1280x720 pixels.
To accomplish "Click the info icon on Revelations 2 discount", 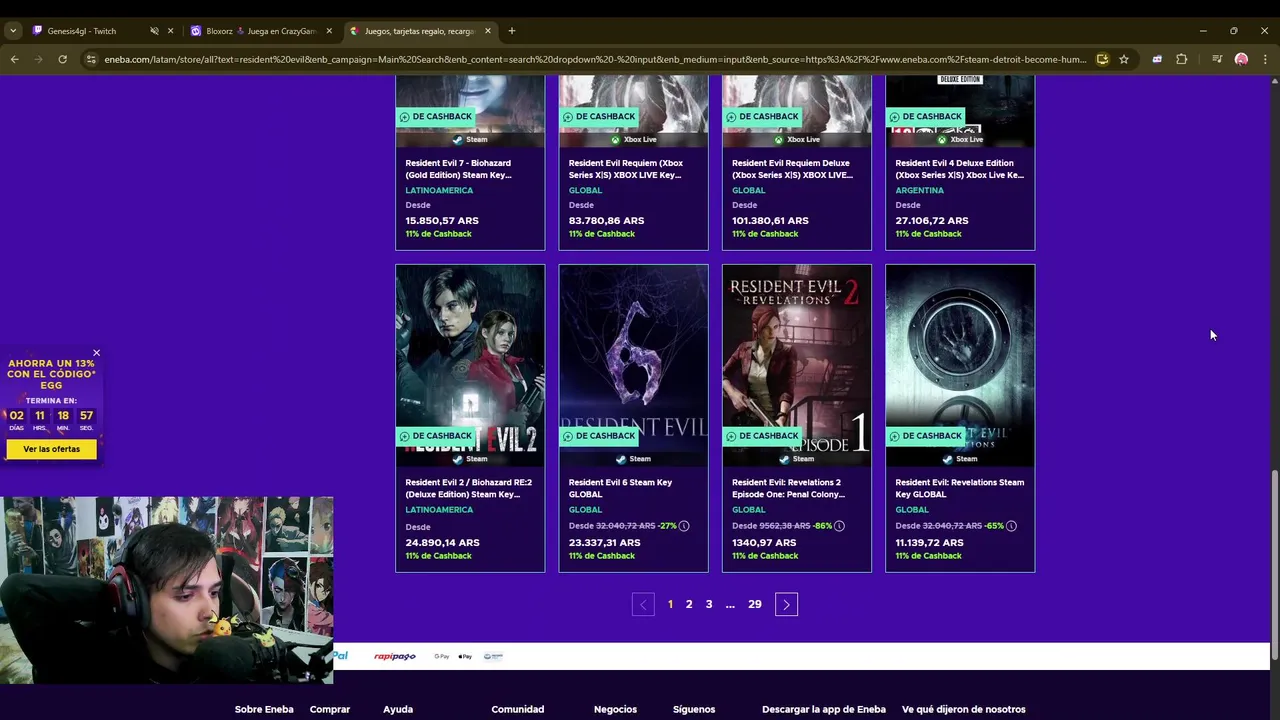I will pos(839,526).
